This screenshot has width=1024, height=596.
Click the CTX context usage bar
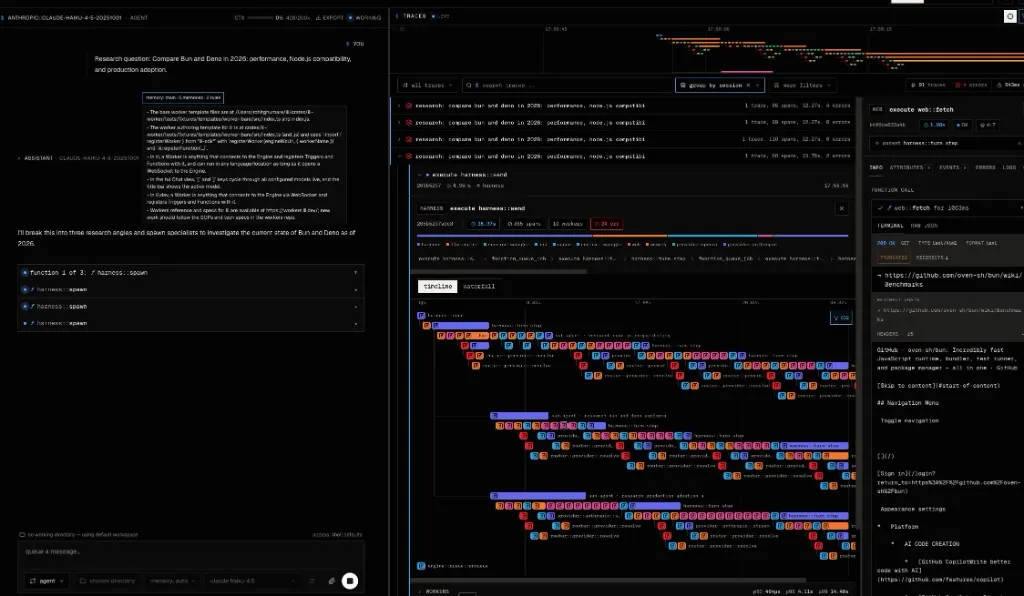pos(259,18)
